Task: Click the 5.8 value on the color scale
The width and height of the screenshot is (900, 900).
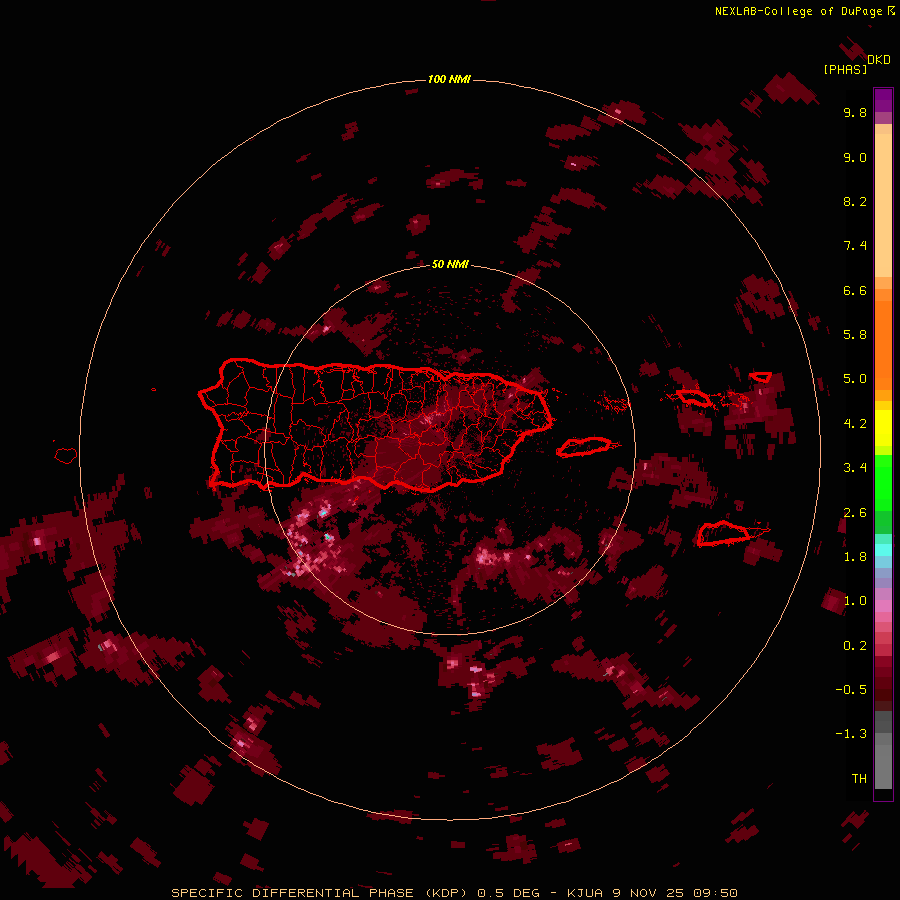Action: tap(855, 334)
